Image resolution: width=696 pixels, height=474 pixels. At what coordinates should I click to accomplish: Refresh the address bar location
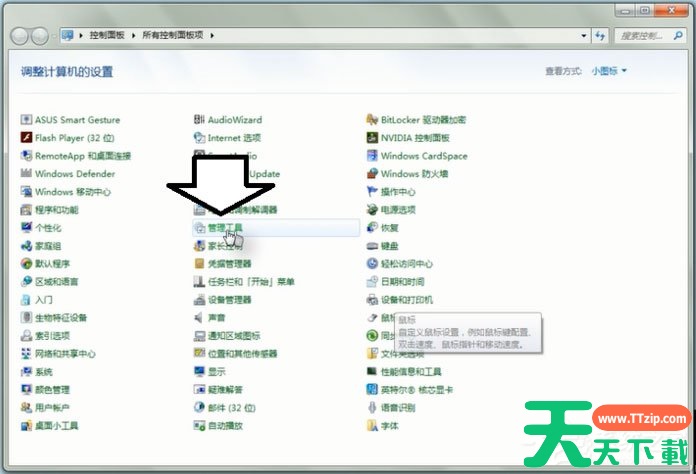coord(600,36)
